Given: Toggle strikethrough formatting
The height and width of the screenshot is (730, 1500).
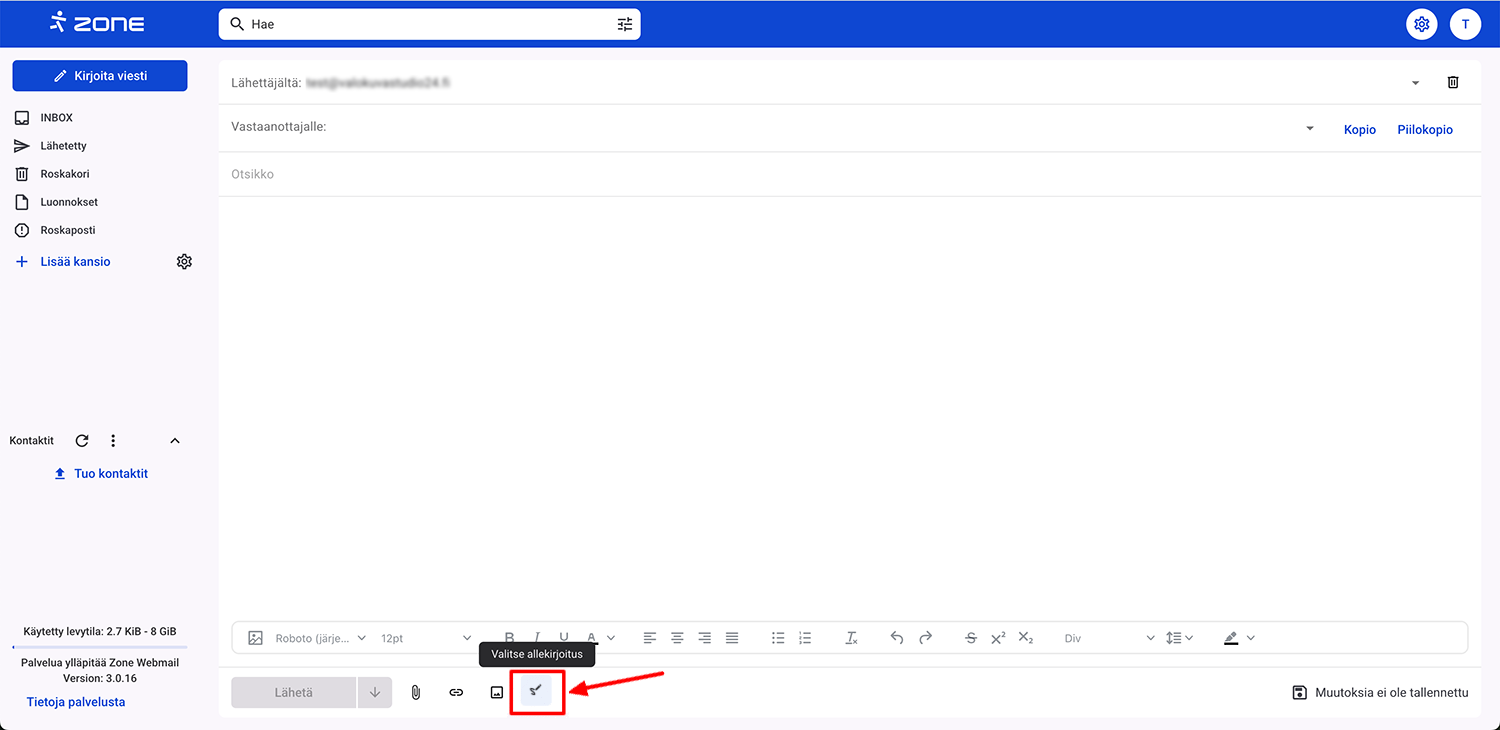Looking at the screenshot, I should (x=970, y=638).
